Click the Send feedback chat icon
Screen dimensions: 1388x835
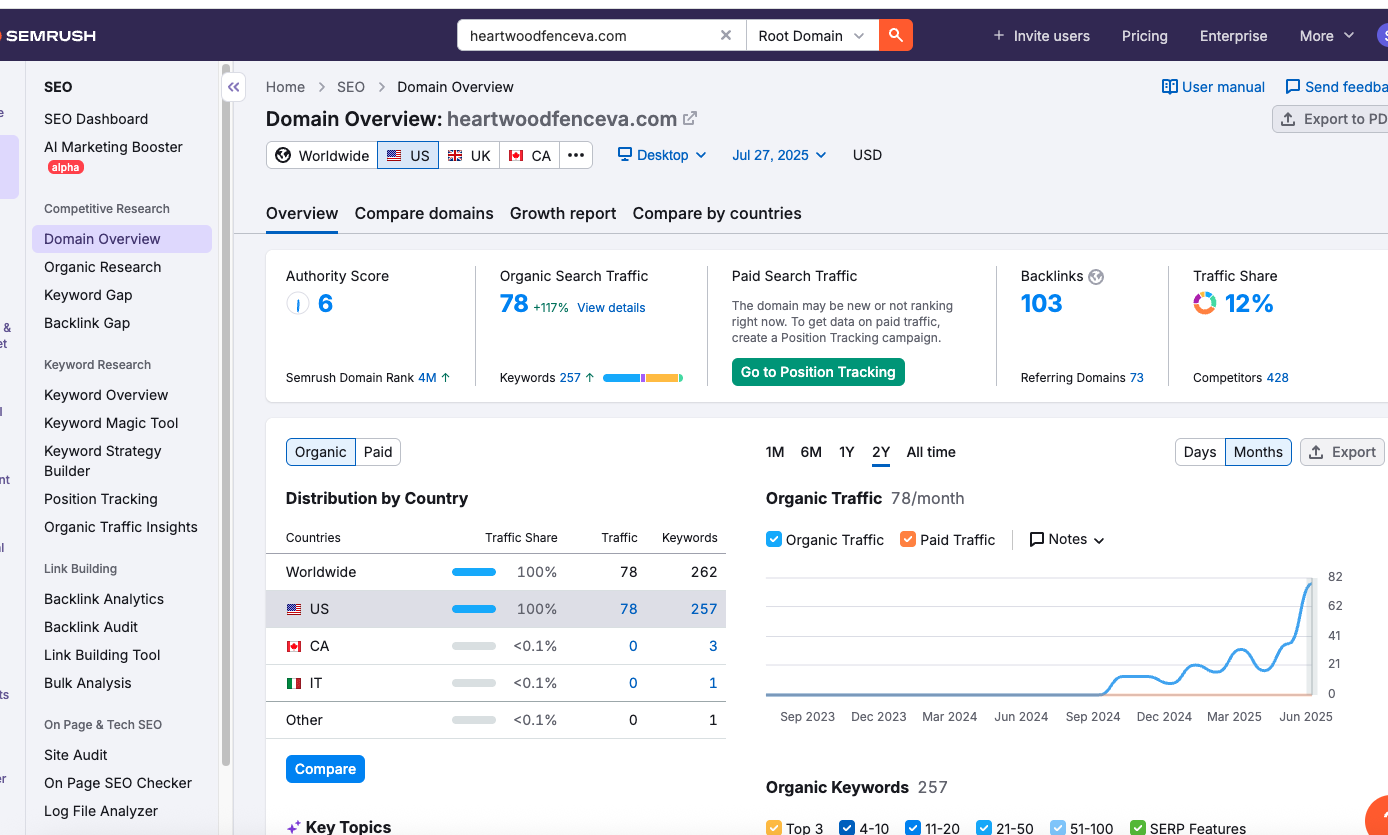pos(1293,87)
